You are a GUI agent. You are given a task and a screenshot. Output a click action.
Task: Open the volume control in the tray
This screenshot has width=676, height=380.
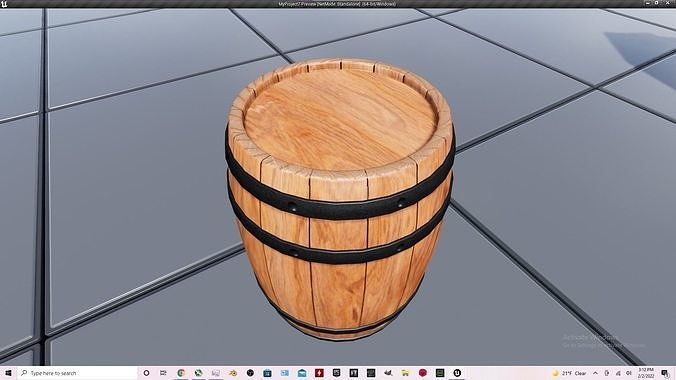click(629, 373)
